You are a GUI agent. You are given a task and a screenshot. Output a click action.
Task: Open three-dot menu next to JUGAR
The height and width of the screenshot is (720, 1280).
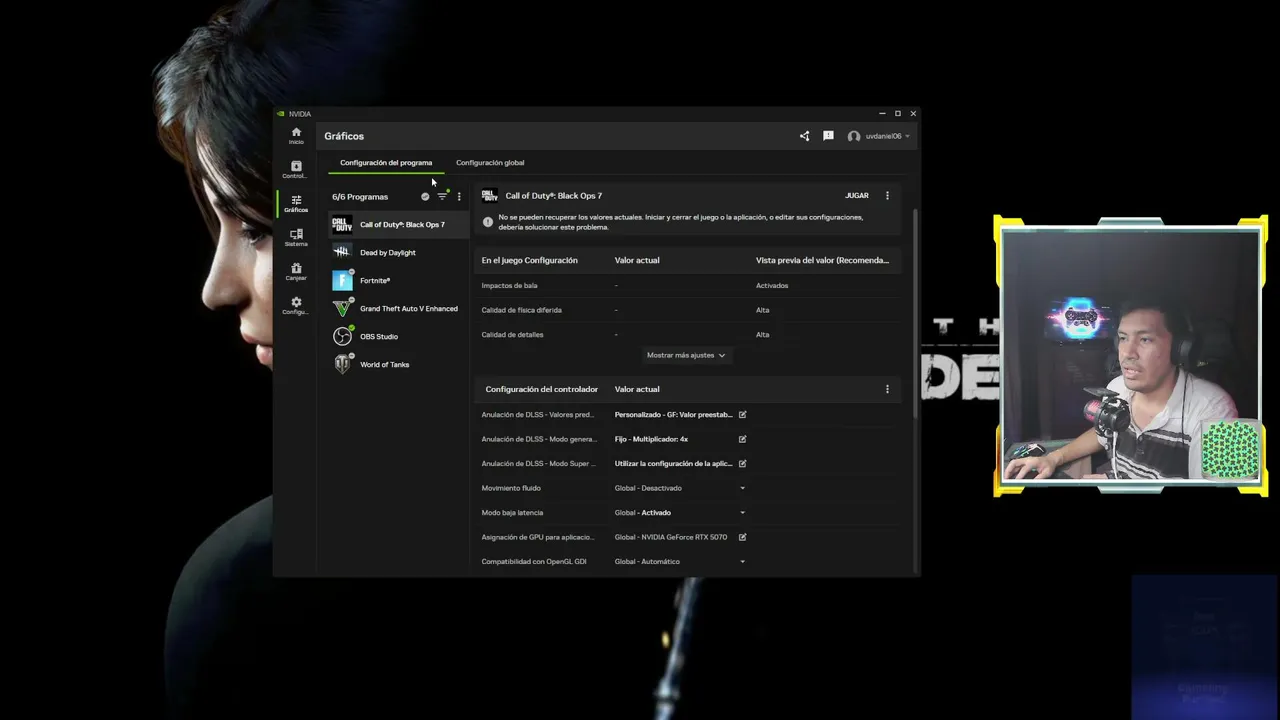pos(887,196)
